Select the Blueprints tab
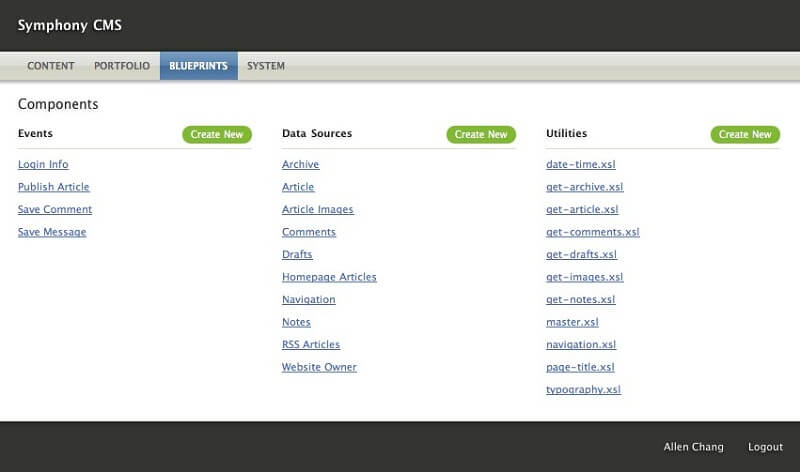The height and width of the screenshot is (472, 800). 198,66
